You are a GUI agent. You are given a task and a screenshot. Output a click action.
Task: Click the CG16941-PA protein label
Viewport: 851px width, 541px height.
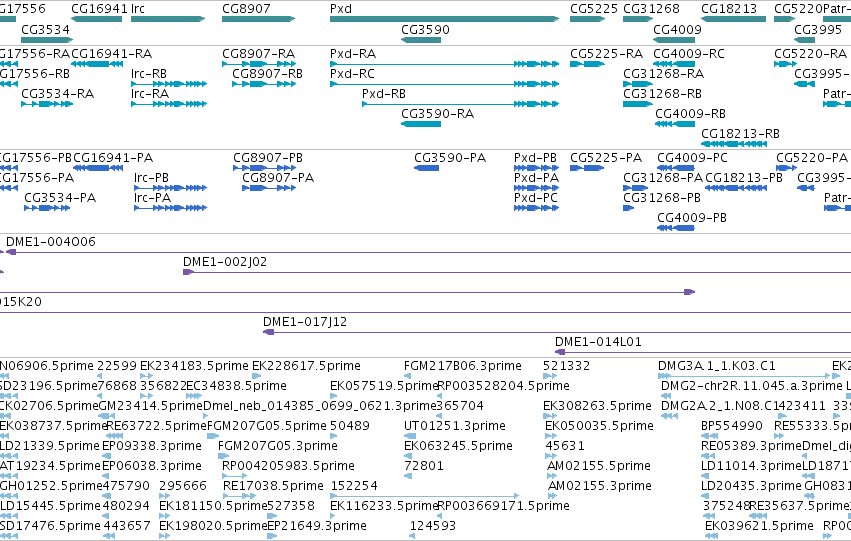[113, 158]
